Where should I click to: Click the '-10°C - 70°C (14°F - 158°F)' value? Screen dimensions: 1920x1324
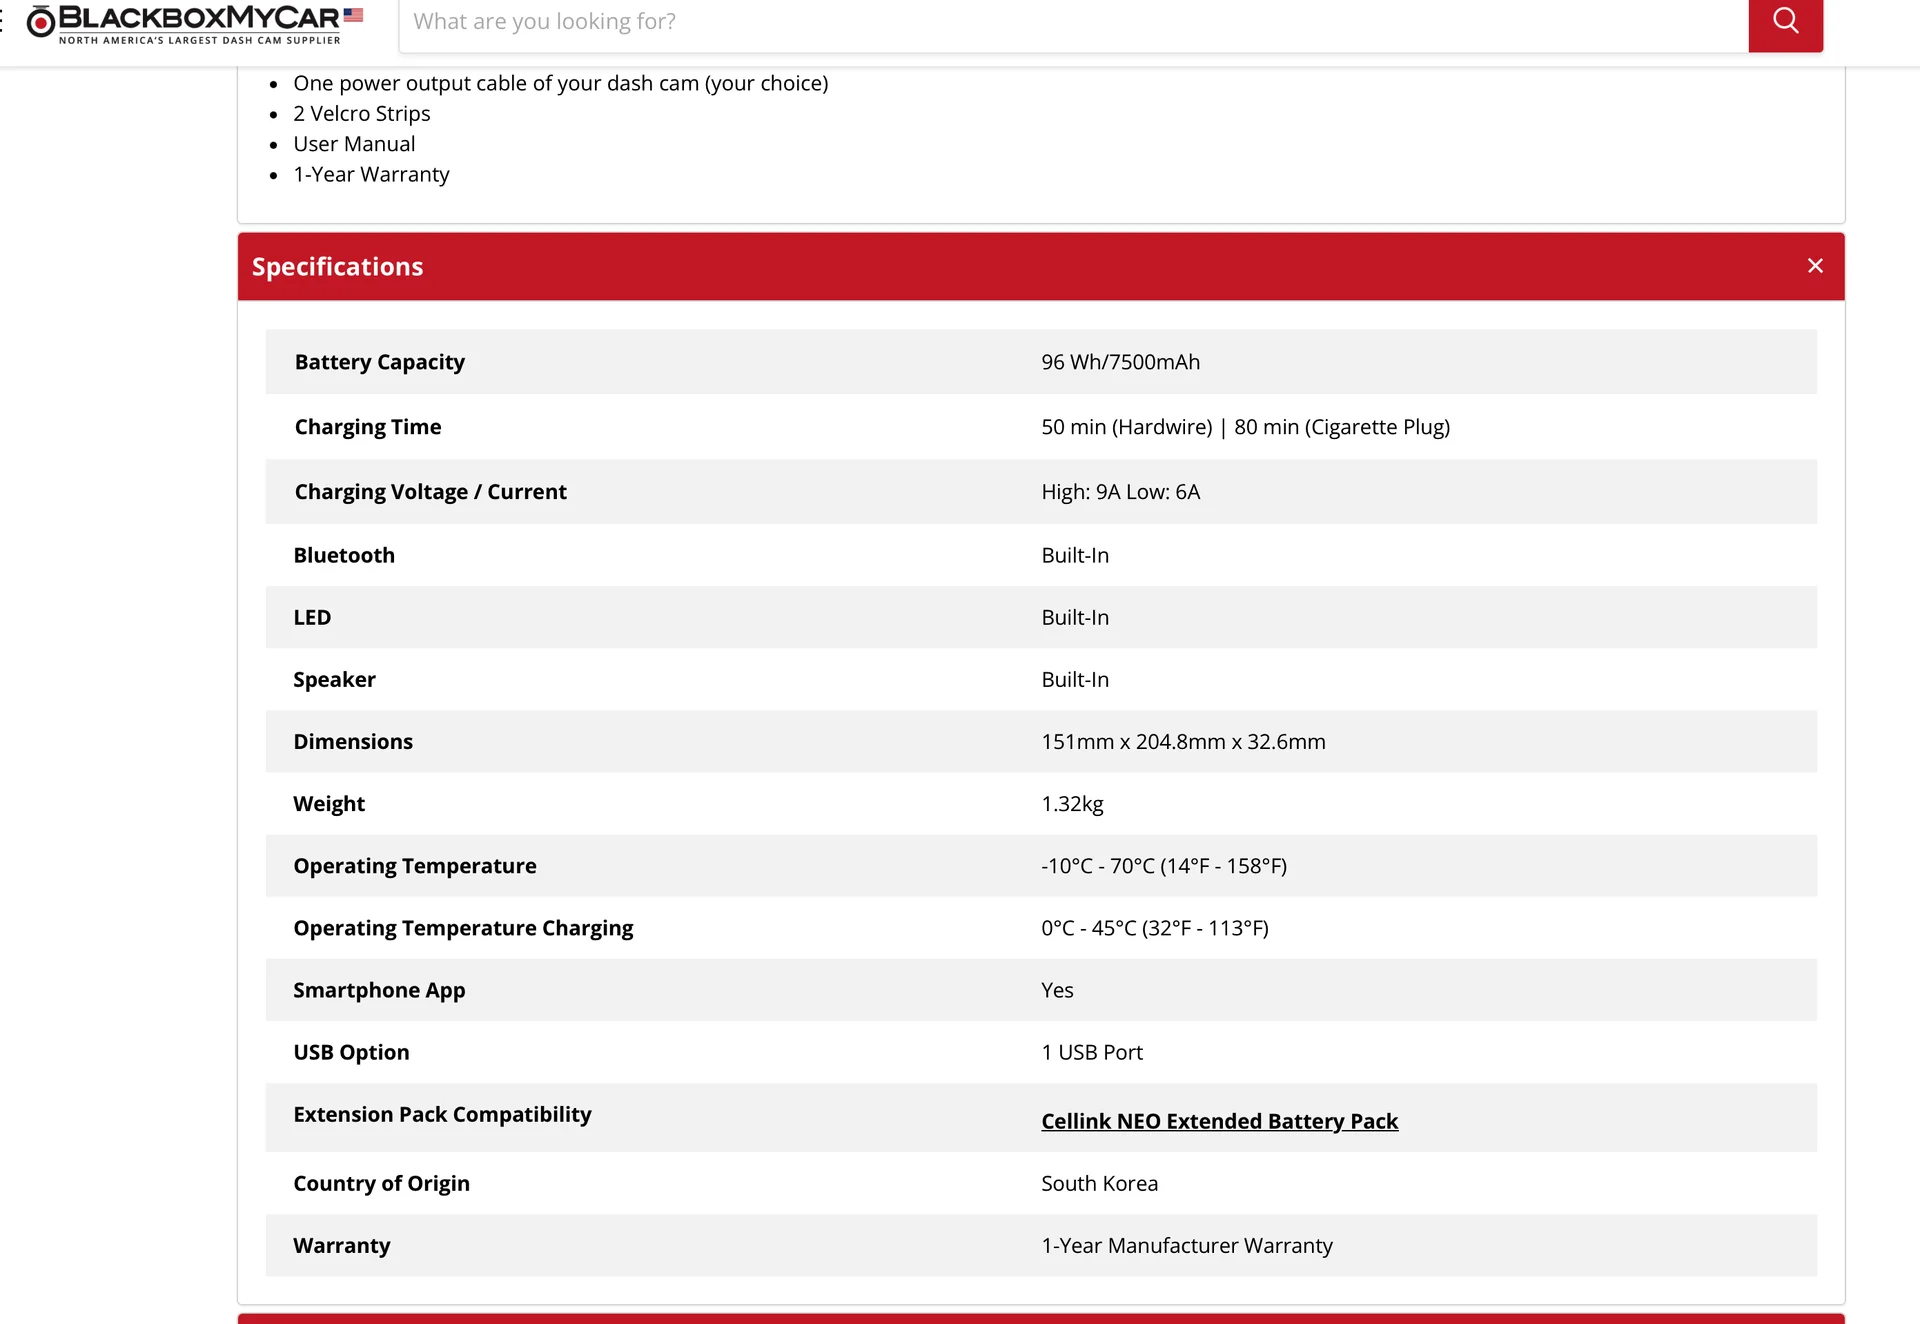1164,866
